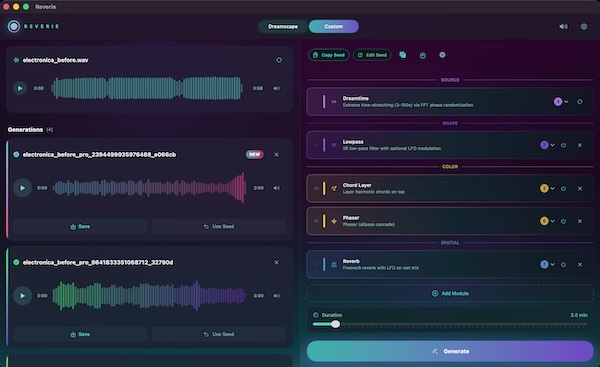Click the Add Module button

click(x=450, y=294)
